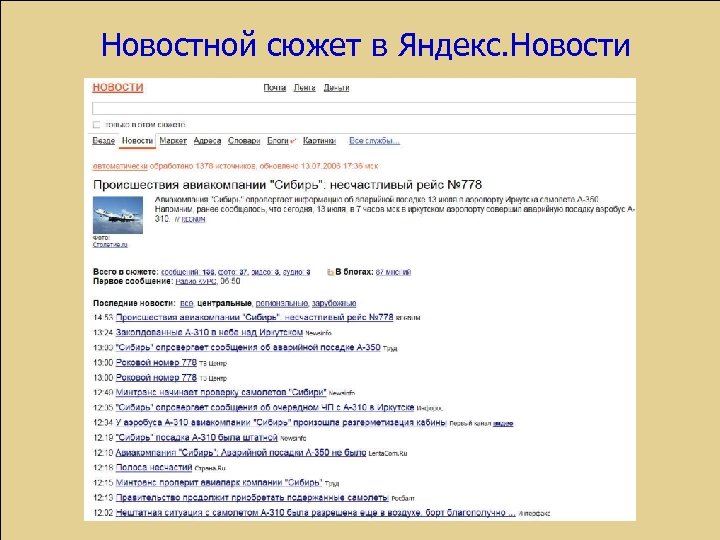Click the blogs icon before 'В блогах'
Image resolution: width=720 pixels, height=540 pixels.
pos(330,272)
